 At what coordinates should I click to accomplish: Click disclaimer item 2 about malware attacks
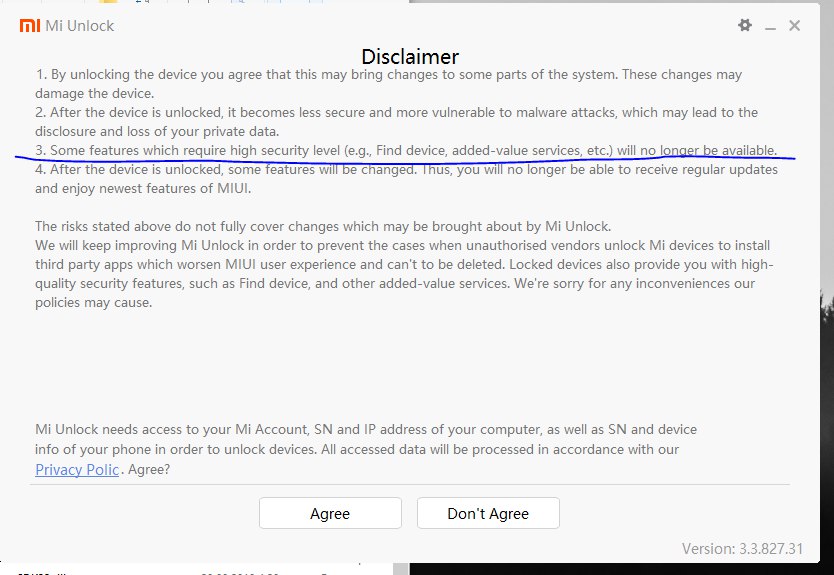click(396, 122)
